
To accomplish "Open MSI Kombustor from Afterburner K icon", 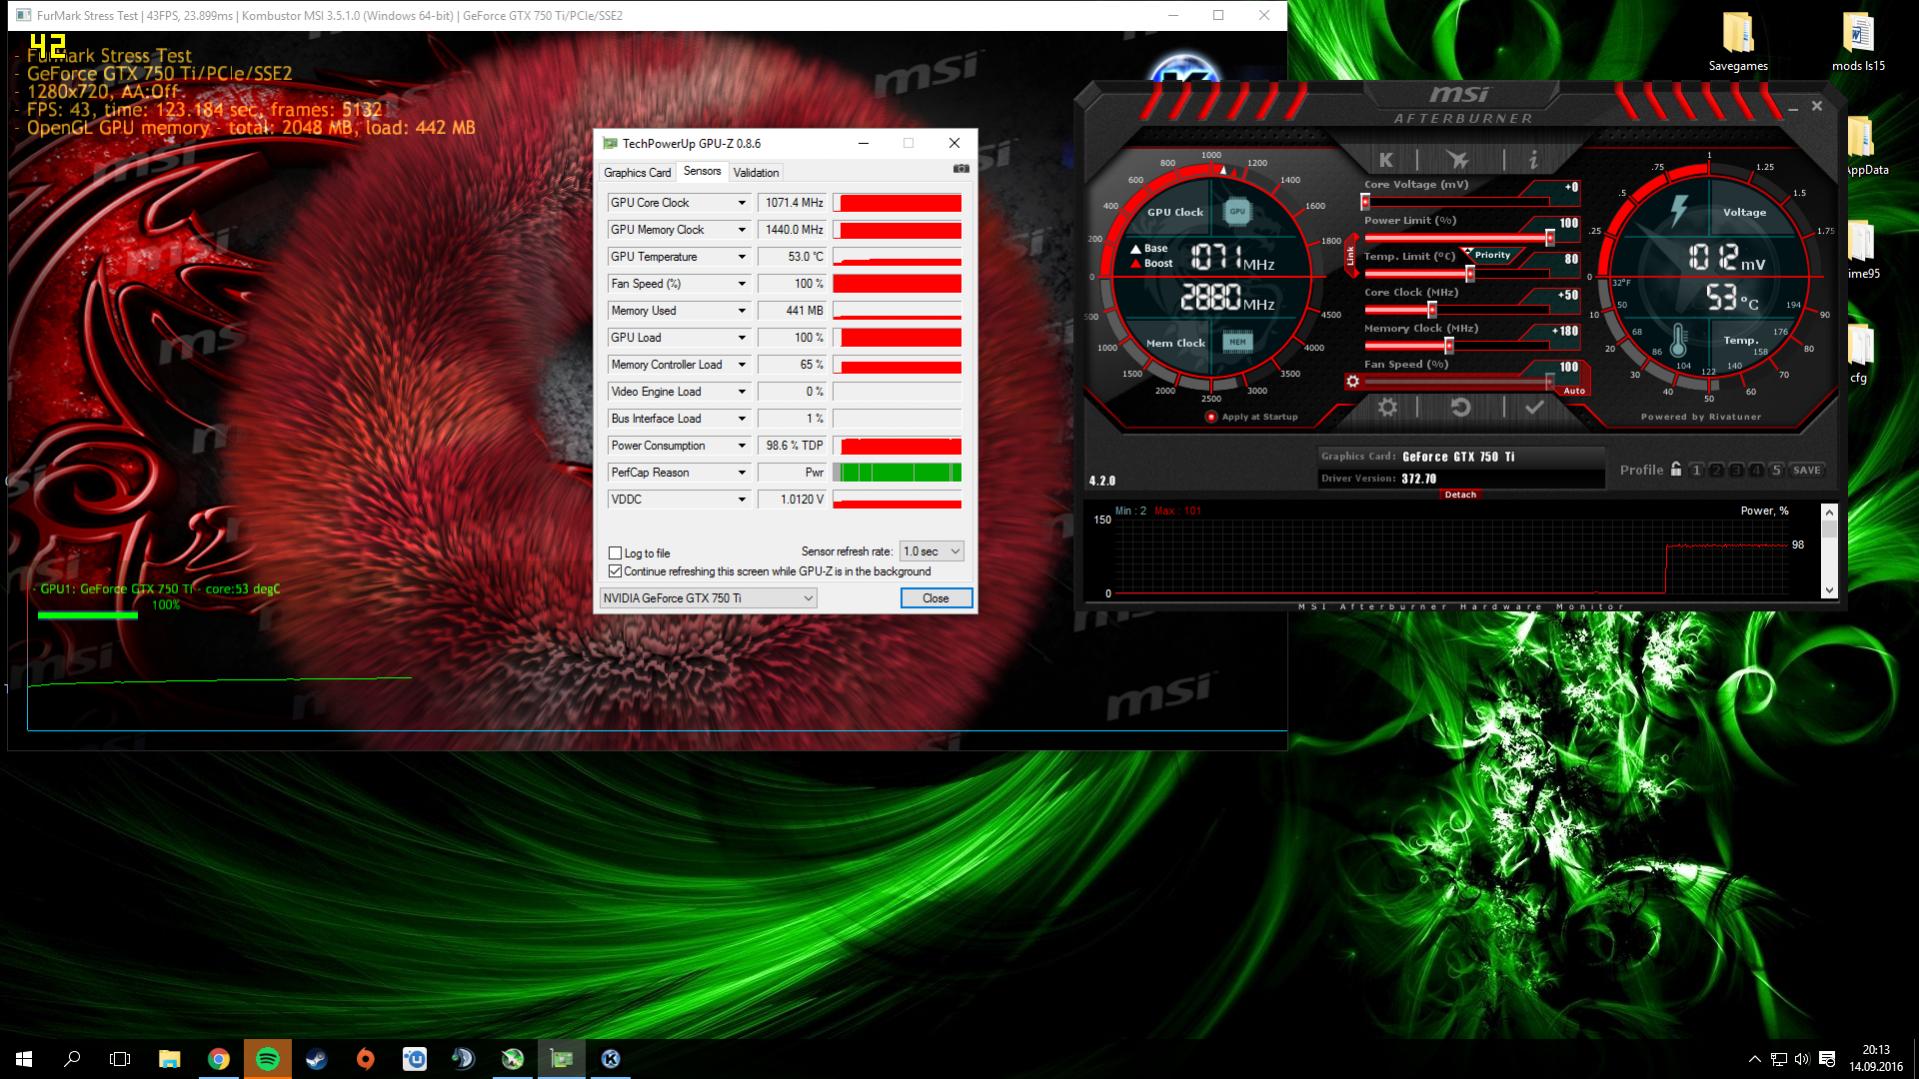I will pos(1386,159).
